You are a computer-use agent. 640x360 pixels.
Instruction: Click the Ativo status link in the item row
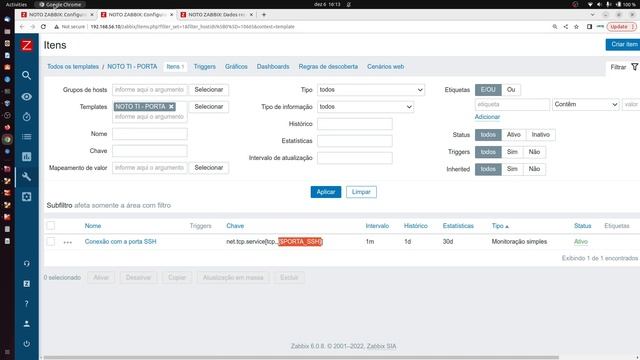point(580,242)
